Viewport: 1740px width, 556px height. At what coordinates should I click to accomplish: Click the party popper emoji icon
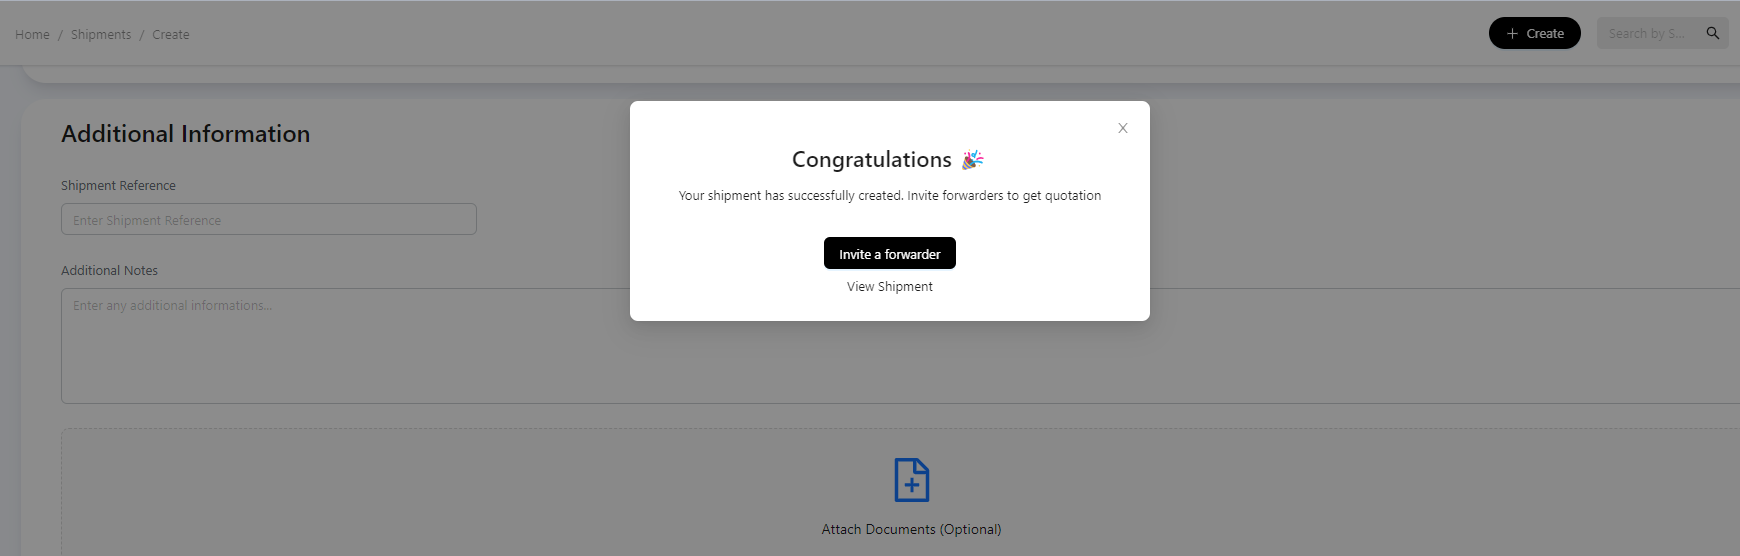[973, 160]
